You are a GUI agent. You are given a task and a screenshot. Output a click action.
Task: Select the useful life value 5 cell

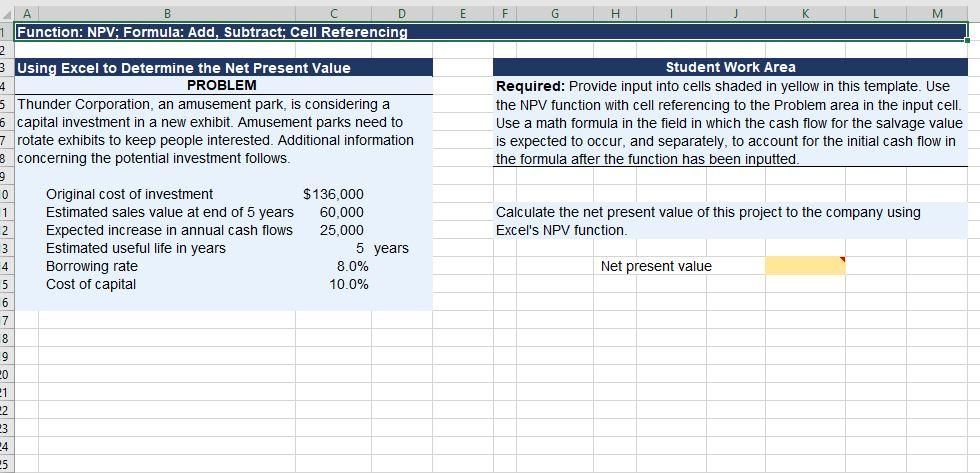333,248
